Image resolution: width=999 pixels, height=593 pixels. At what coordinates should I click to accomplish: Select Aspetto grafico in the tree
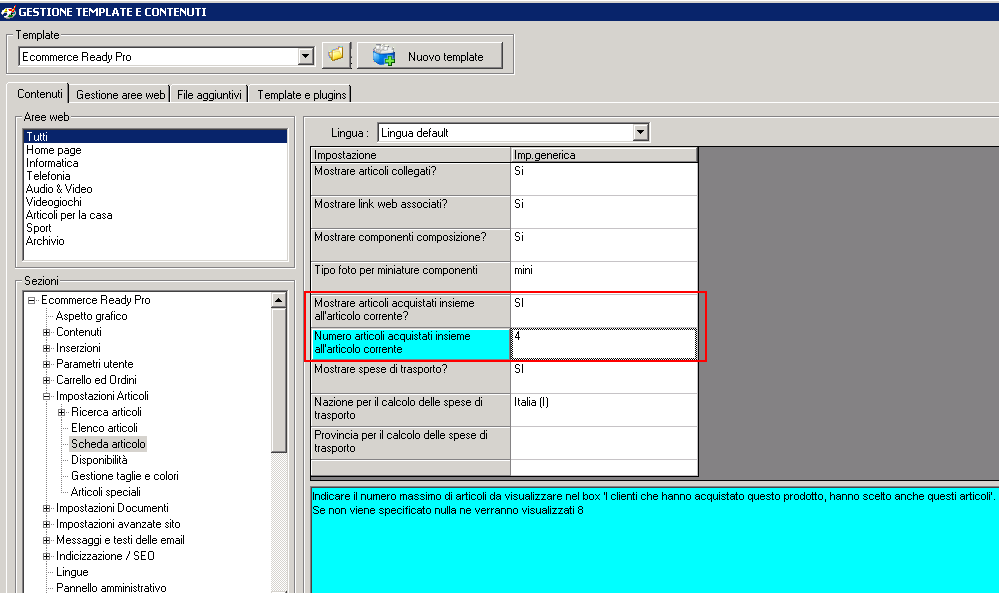pos(91,316)
